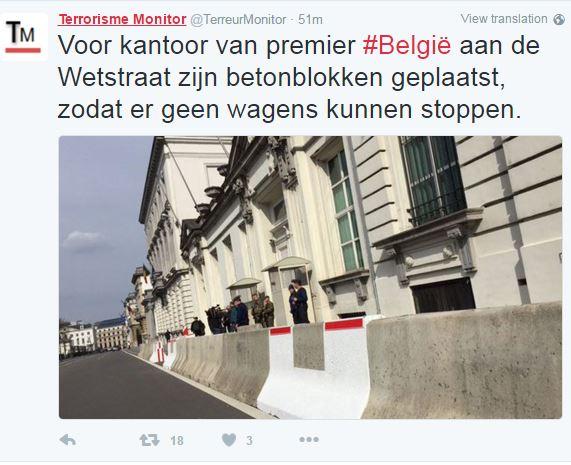Open the @TerreurMonitor handle
Image resolution: width=571 pixels, height=465 pixels.
(x=239, y=20)
